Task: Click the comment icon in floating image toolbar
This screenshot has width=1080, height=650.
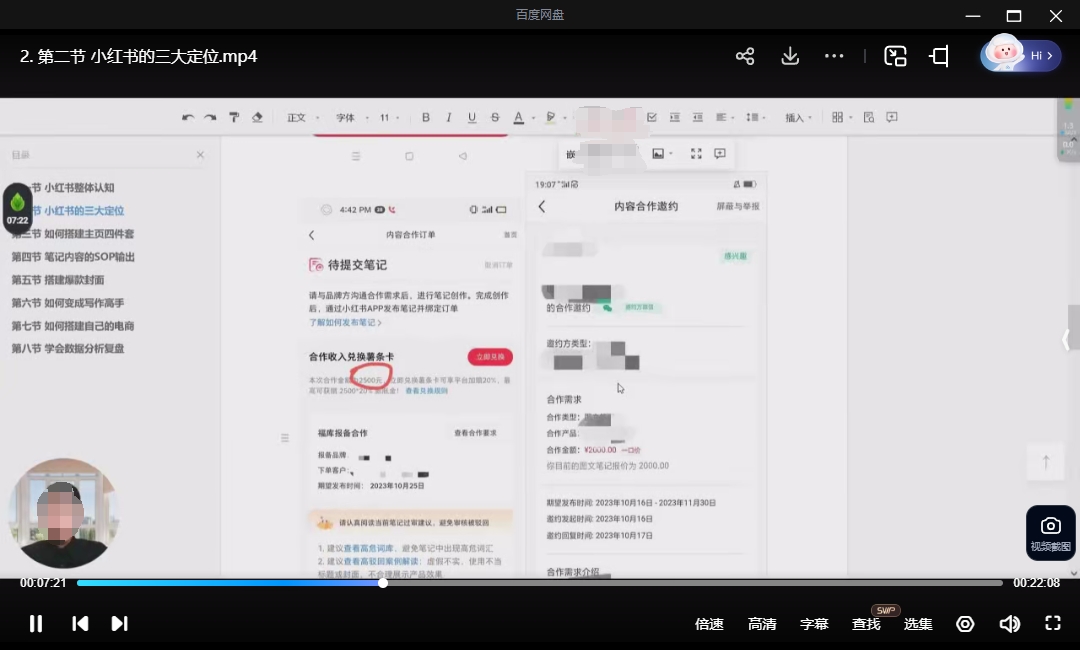Action: click(720, 154)
